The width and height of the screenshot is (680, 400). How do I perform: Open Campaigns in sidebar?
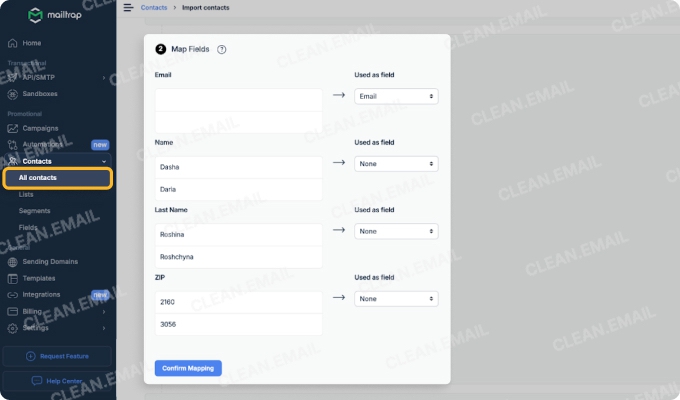40,128
